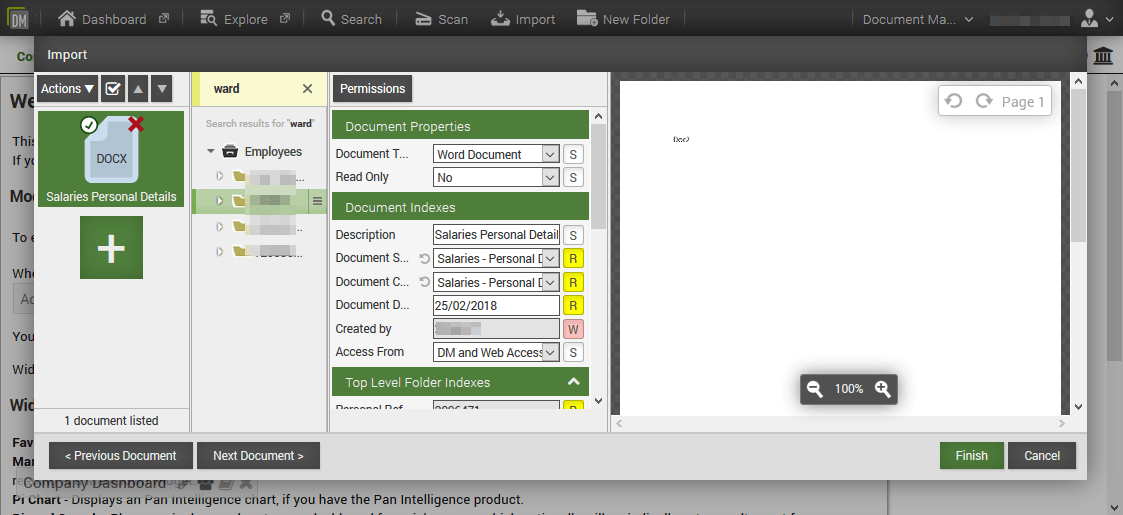Click the preview vertical scrollbar thumb
This screenshot has width=1123, height=515.
1079,165
